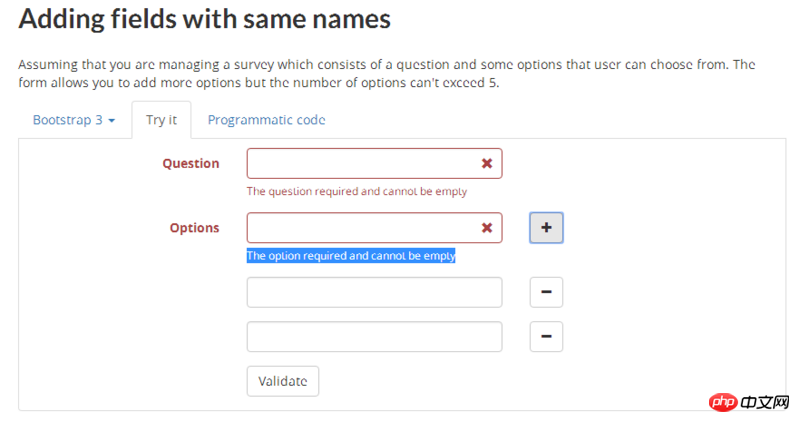
Task: Click red X icon in Options field
Action: [487, 228]
